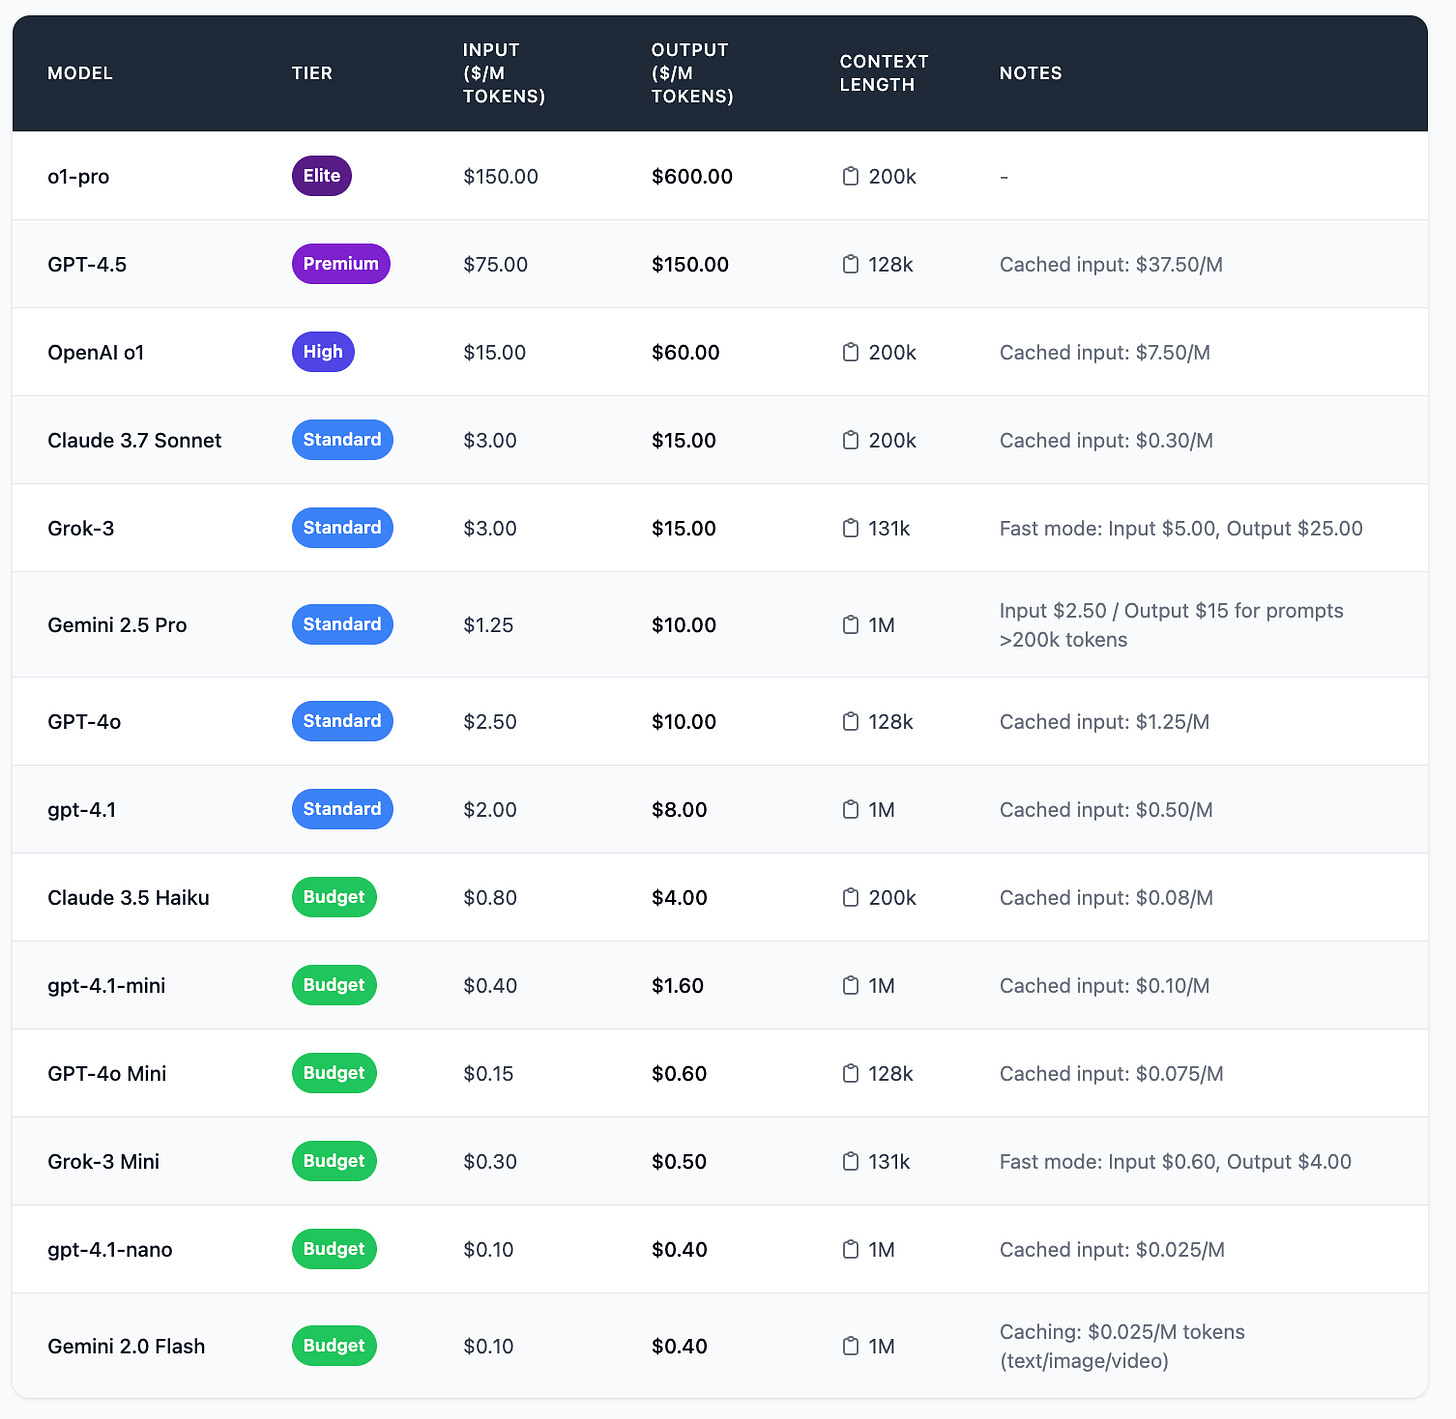The width and height of the screenshot is (1456, 1419).
Task: Click the note Cached input: $7.50/M
Action: click(1105, 353)
